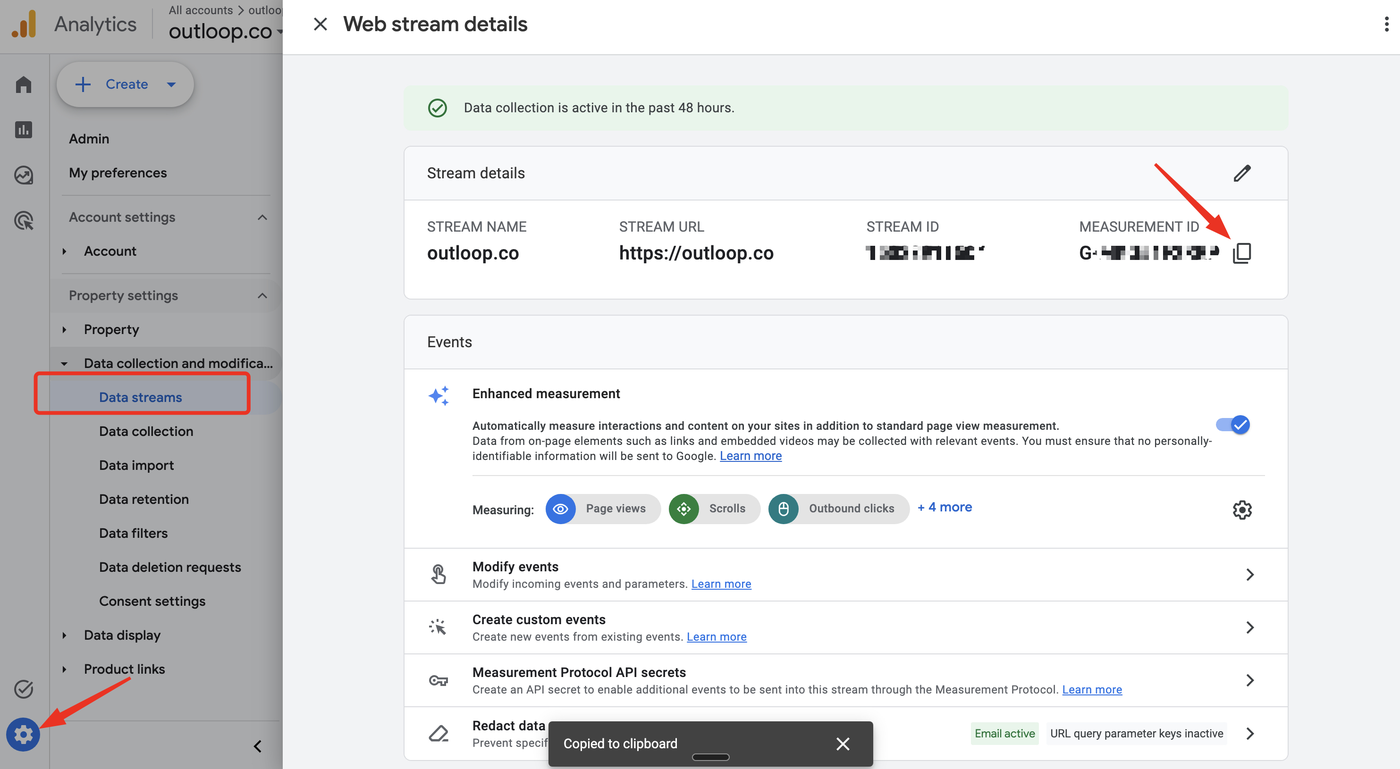The height and width of the screenshot is (769, 1400).
Task: Select Data streams in the sidebar
Action: point(140,397)
